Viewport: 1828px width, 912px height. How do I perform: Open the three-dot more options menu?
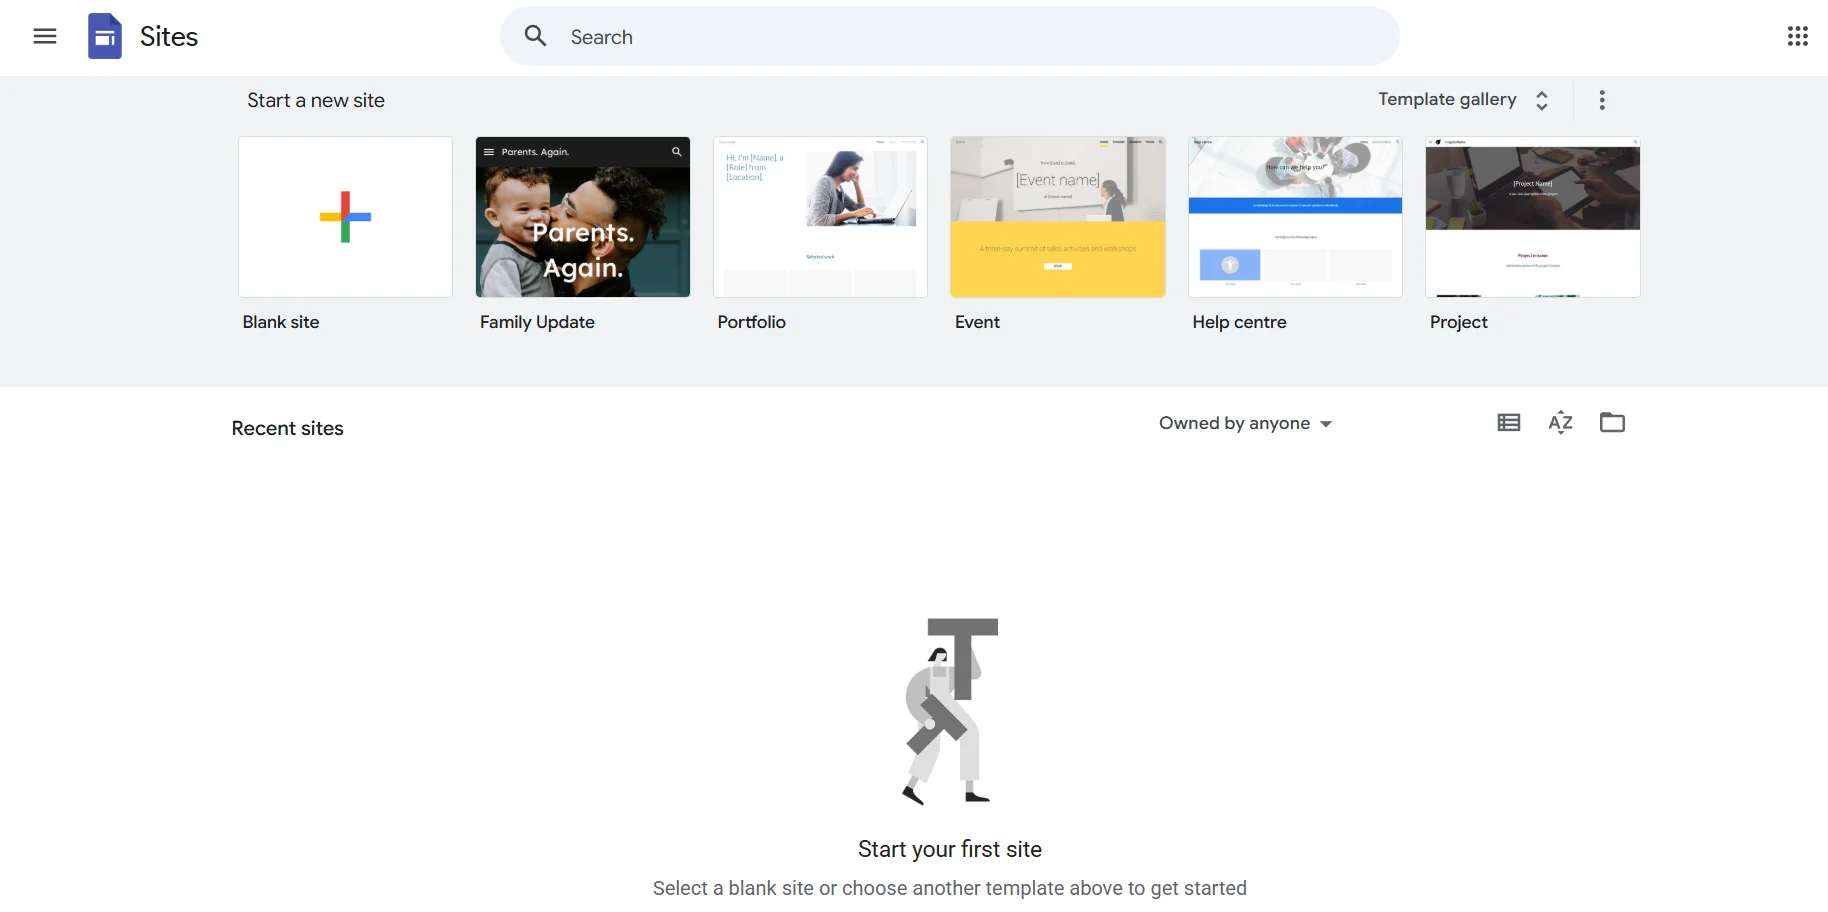click(x=1602, y=100)
